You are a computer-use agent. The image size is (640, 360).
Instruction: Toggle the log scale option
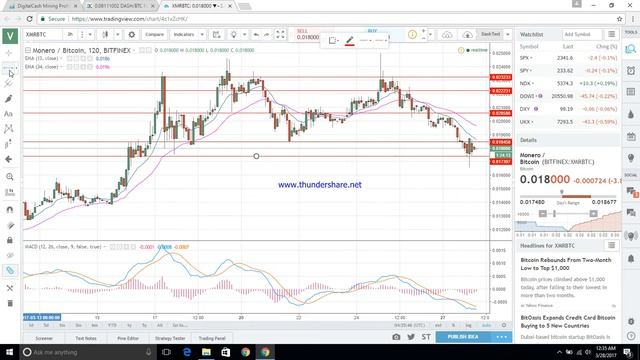[468, 325]
